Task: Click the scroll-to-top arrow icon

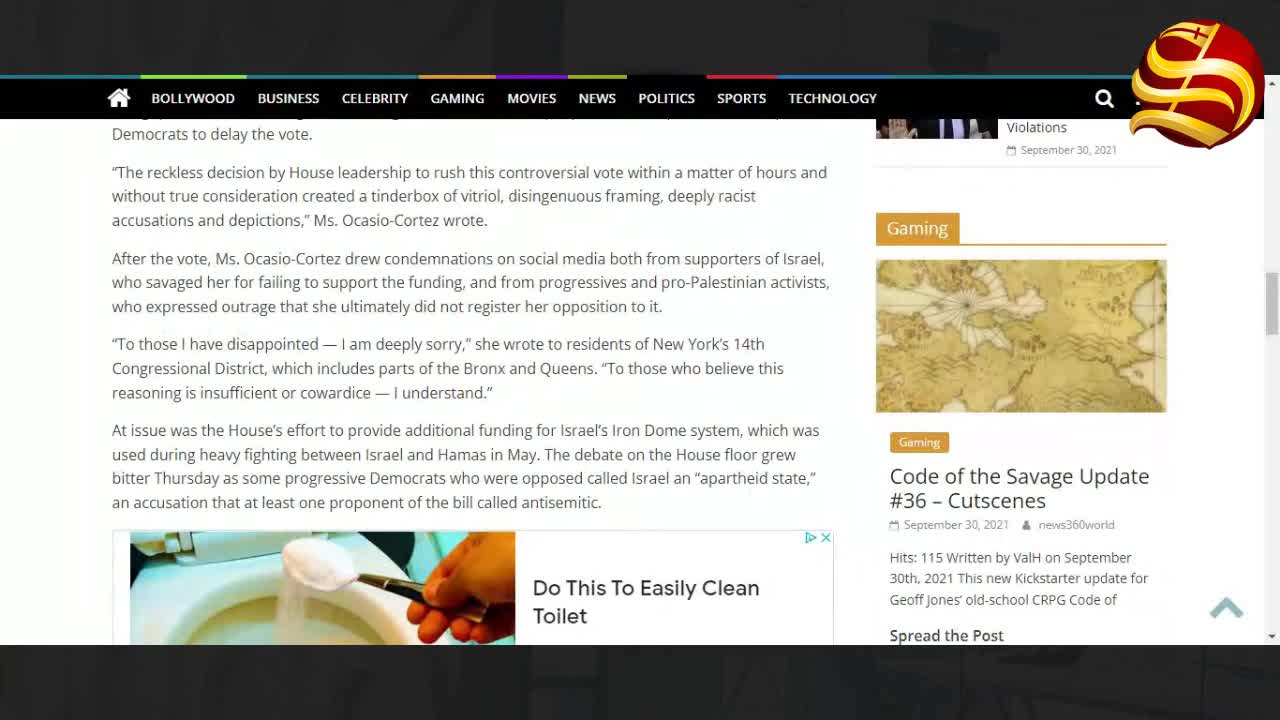Action: [1226, 608]
